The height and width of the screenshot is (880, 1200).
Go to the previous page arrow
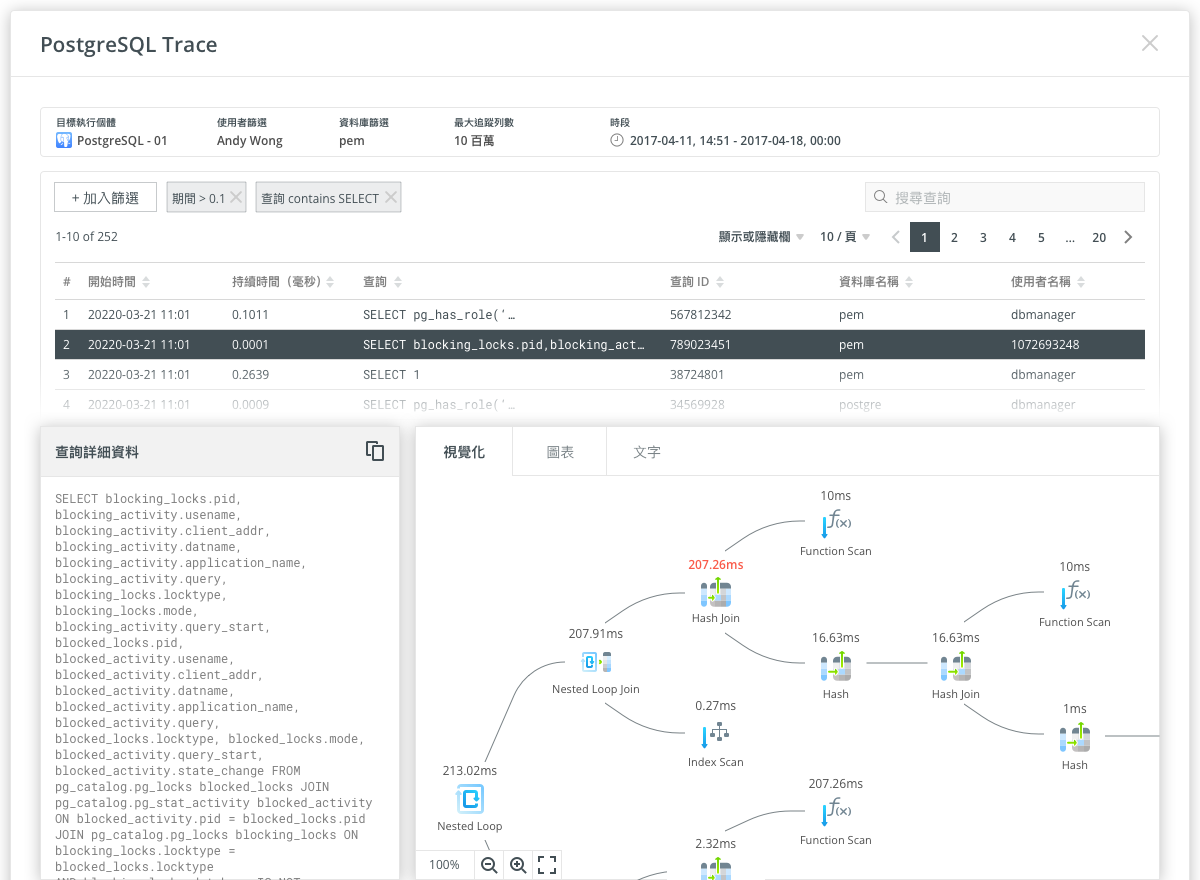896,237
